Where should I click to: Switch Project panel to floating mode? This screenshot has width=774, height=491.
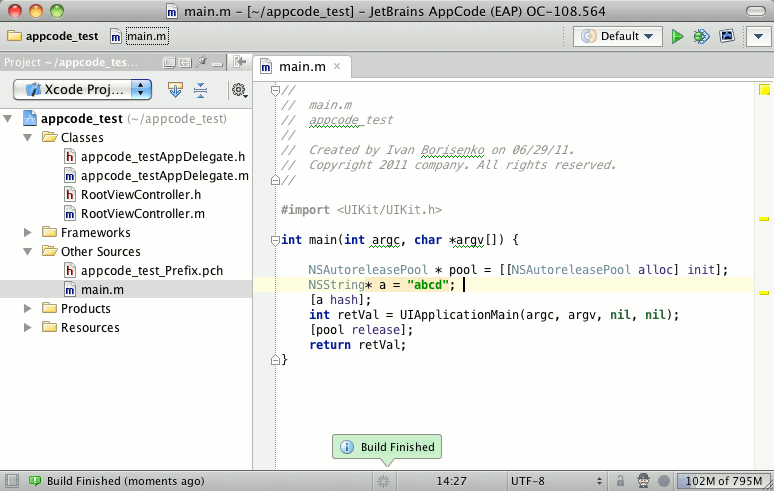[x=169, y=63]
